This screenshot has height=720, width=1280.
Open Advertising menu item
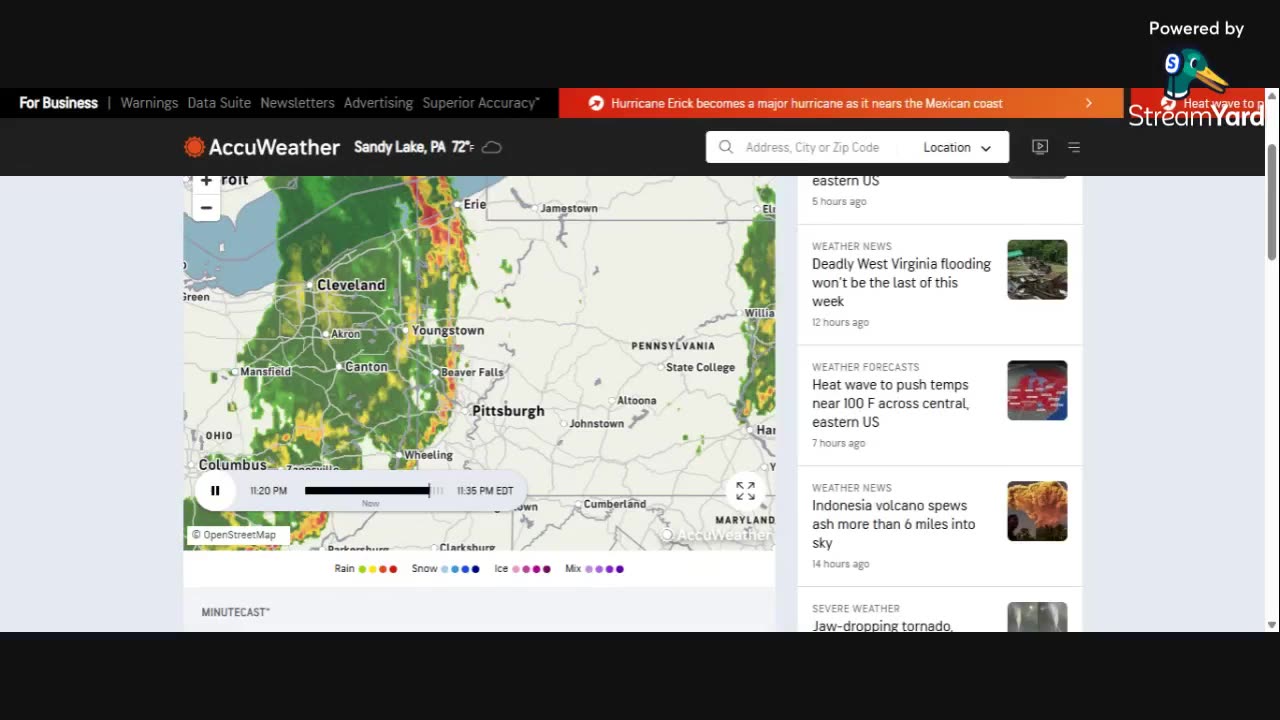coord(378,103)
